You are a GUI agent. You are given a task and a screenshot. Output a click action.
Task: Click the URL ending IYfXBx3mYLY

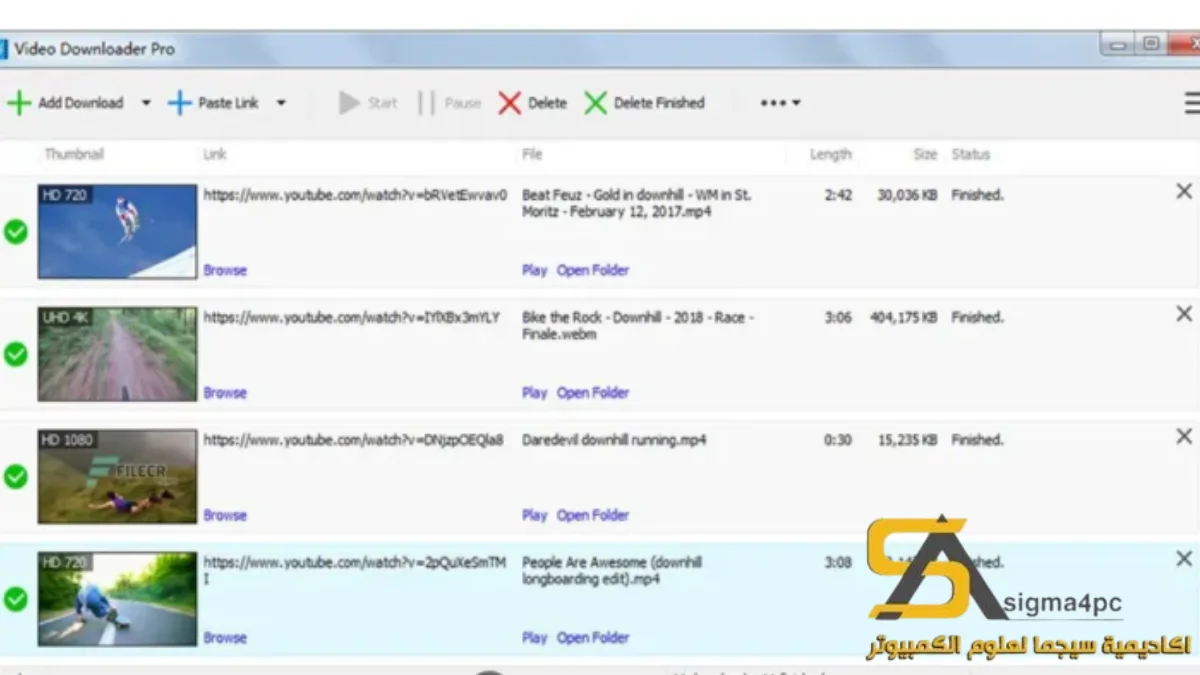(351, 317)
